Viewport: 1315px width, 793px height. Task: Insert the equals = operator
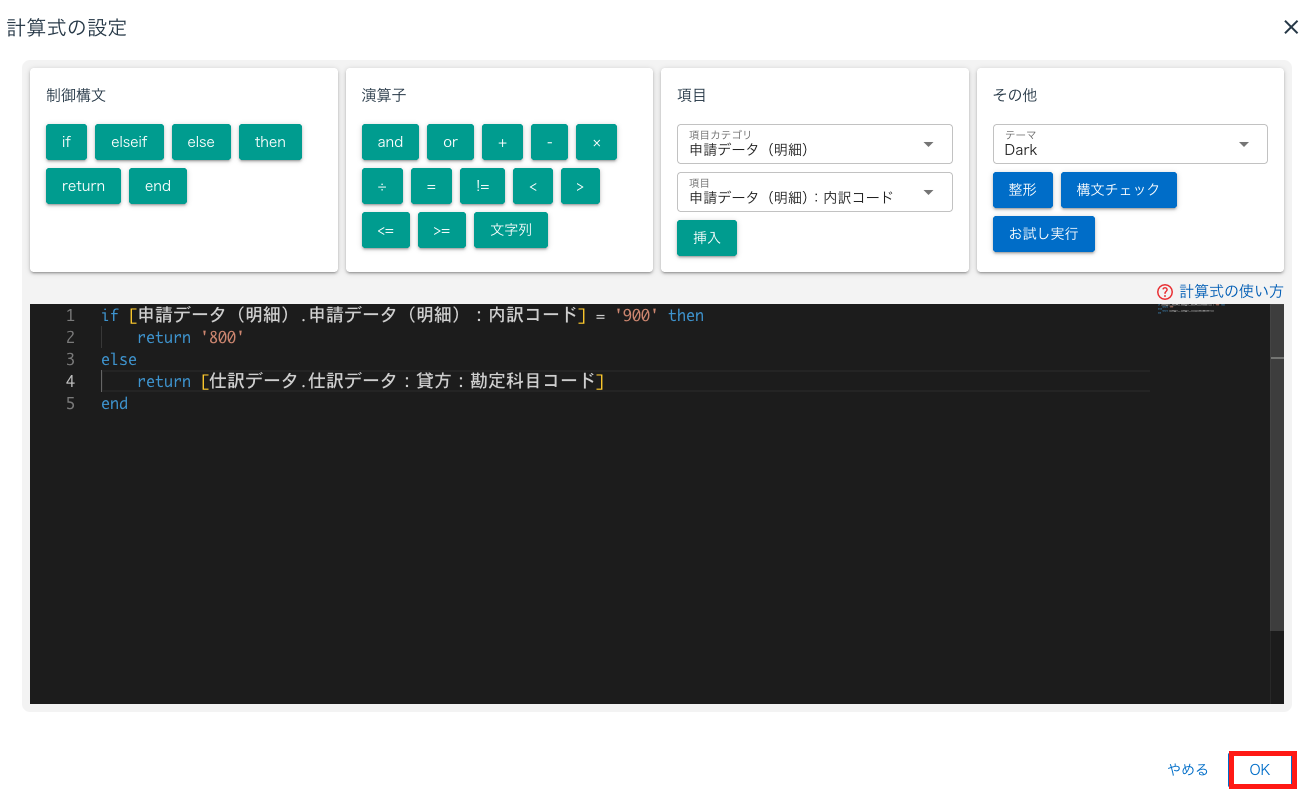click(x=431, y=186)
